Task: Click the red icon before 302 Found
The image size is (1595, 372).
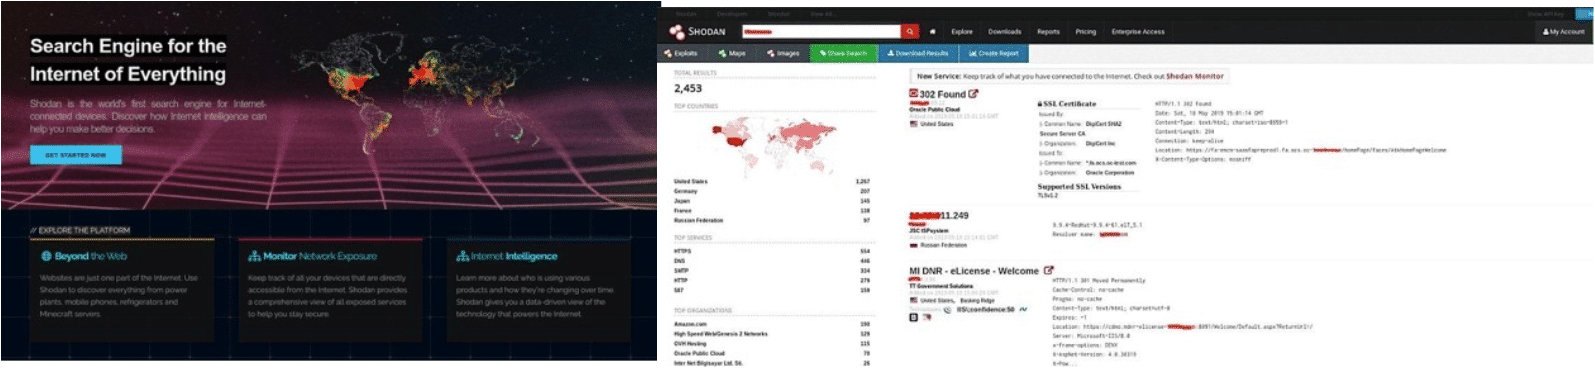Action: coord(913,94)
